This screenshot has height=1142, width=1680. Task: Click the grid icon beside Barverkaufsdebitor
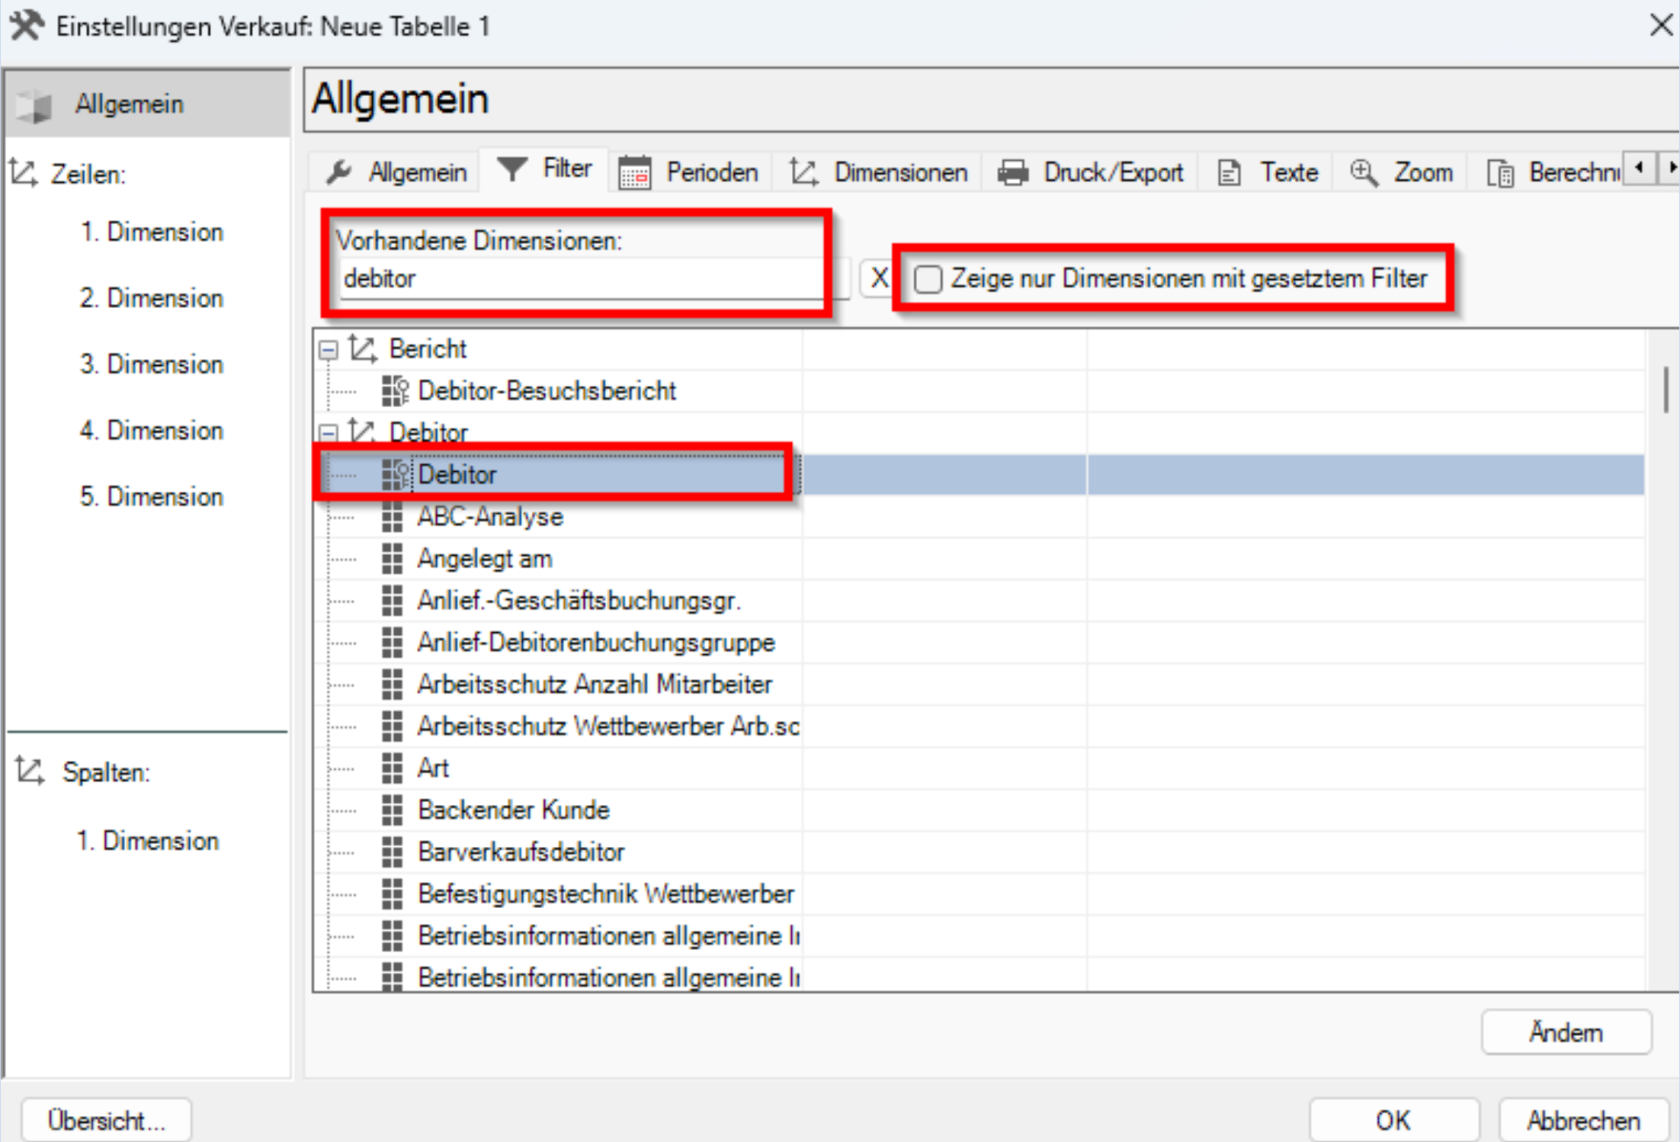click(x=392, y=852)
